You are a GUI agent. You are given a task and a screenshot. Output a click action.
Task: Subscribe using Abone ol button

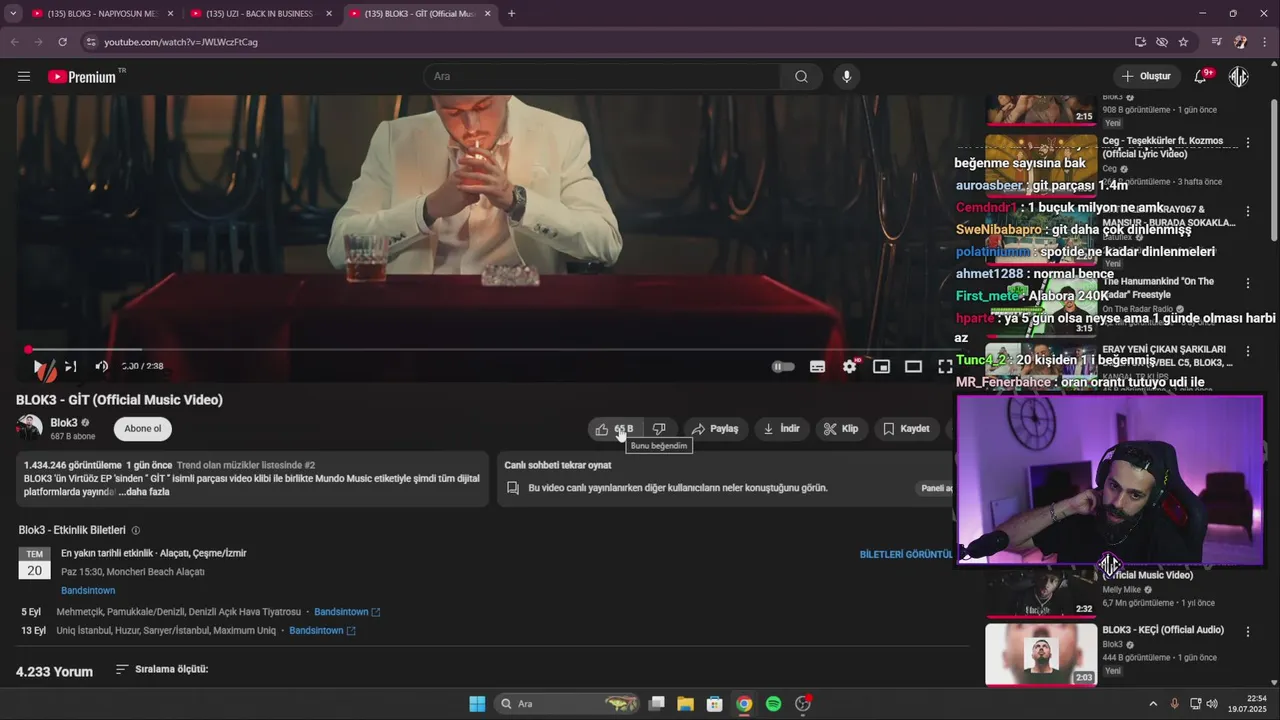[x=143, y=429]
